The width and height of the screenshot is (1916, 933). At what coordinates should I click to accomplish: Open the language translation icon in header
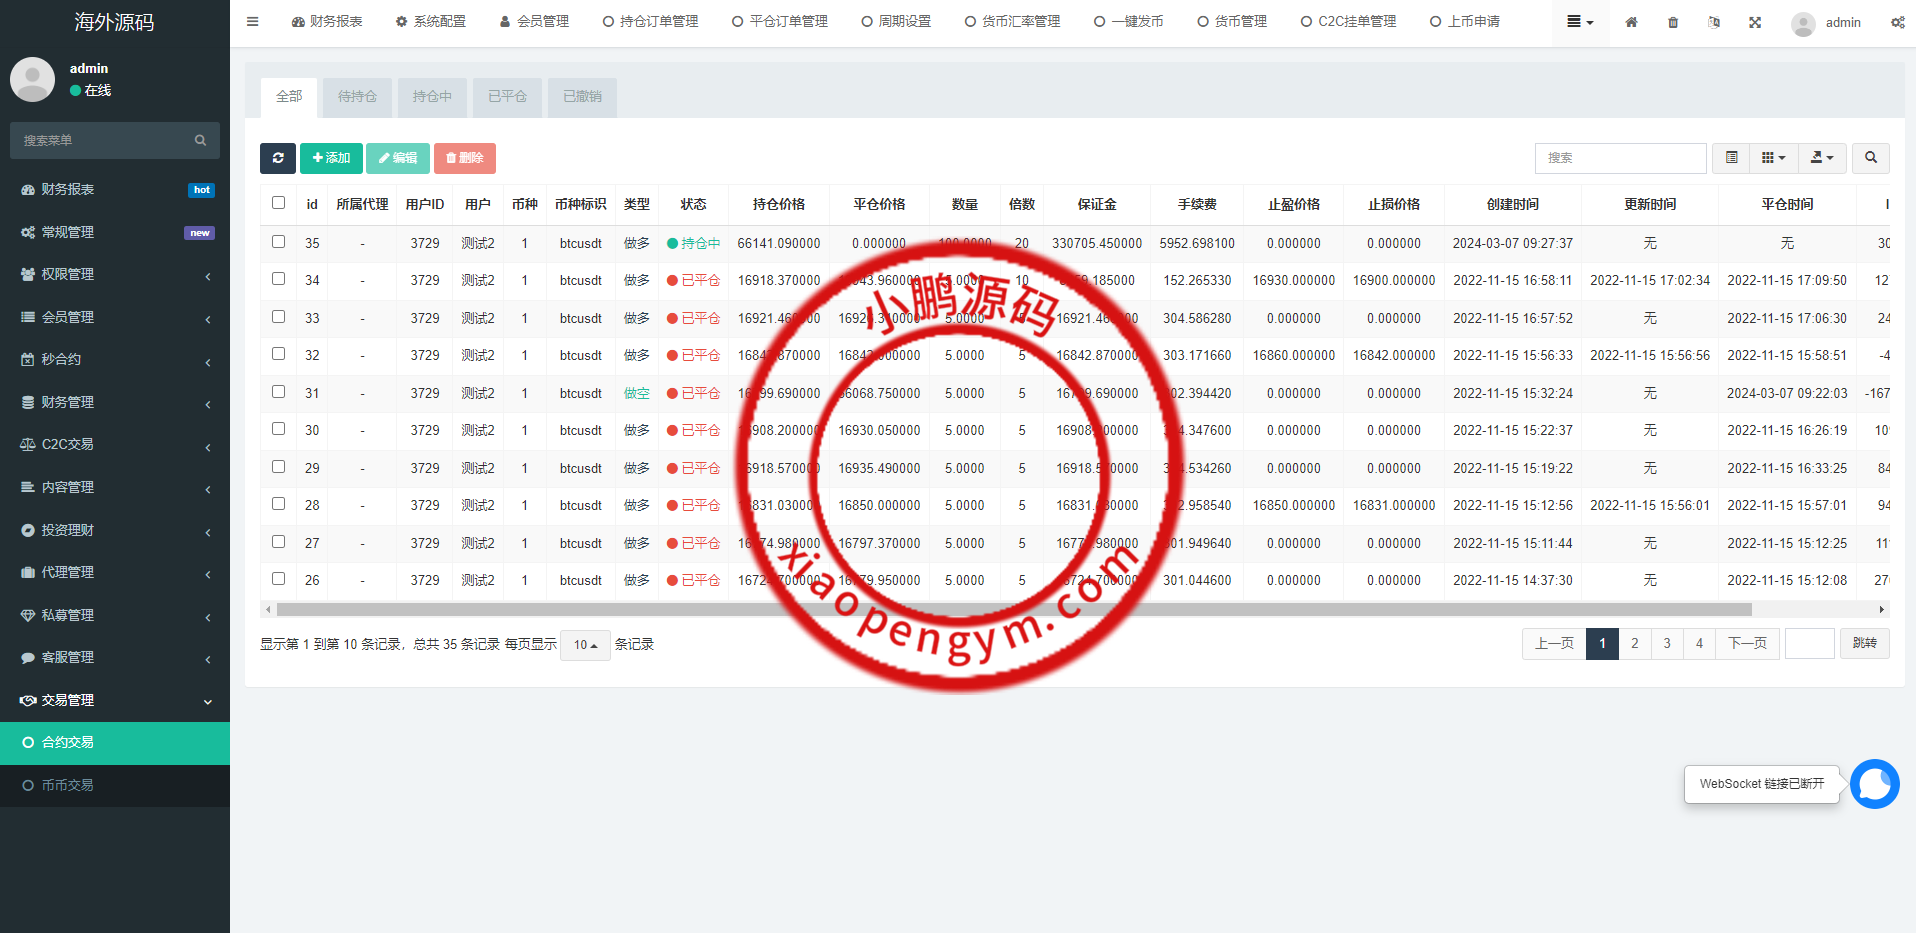pyautogui.click(x=1714, y=22)
